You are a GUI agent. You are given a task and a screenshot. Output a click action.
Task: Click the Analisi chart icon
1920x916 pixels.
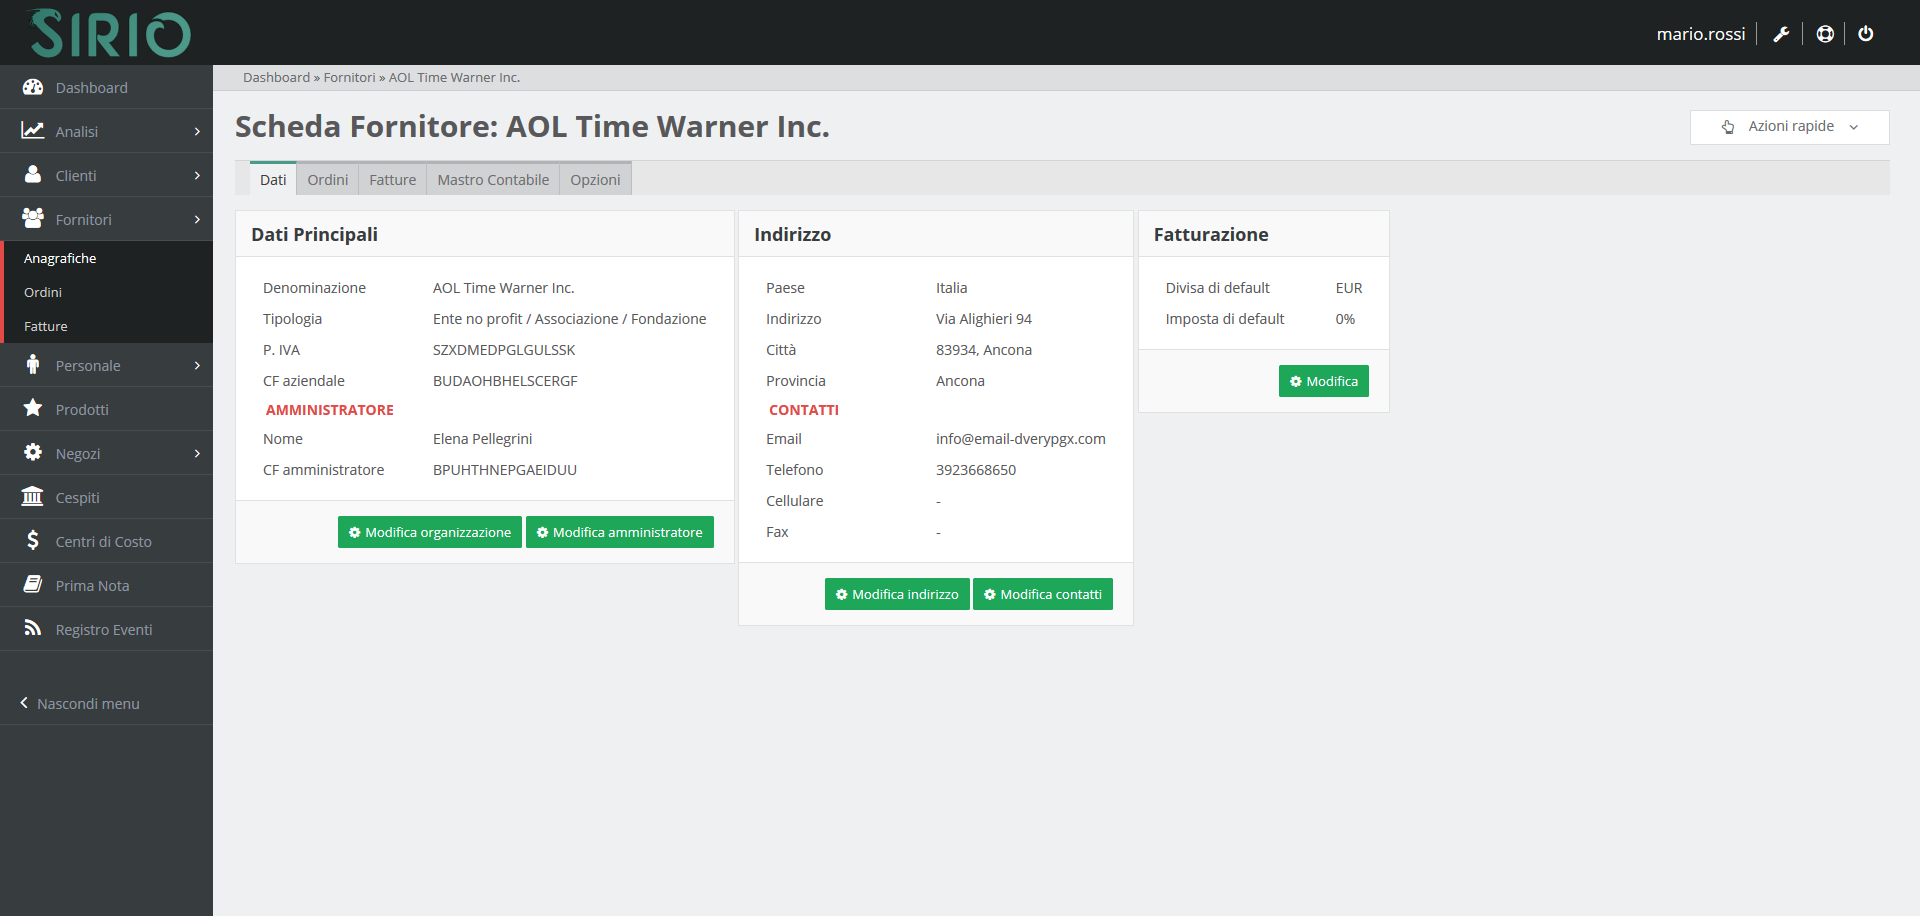33,131
